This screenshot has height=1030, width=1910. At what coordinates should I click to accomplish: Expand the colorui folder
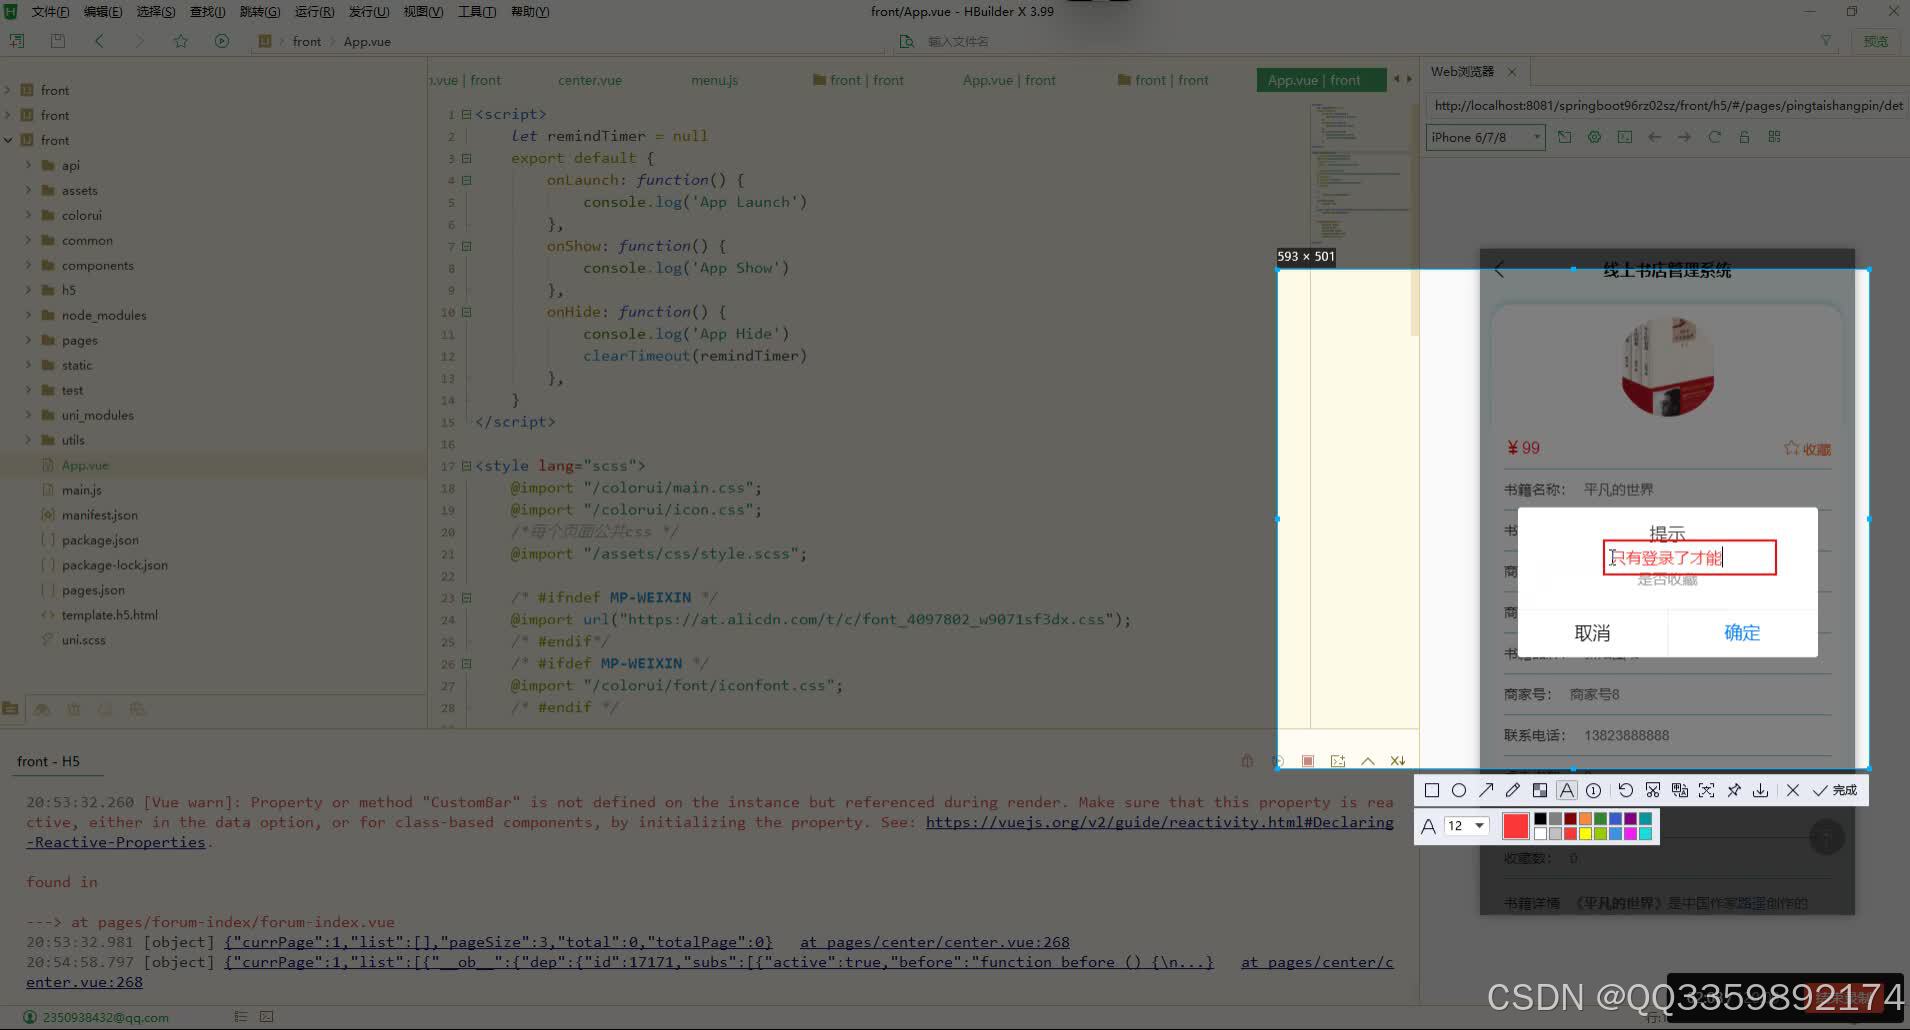[x=28, y=215]
